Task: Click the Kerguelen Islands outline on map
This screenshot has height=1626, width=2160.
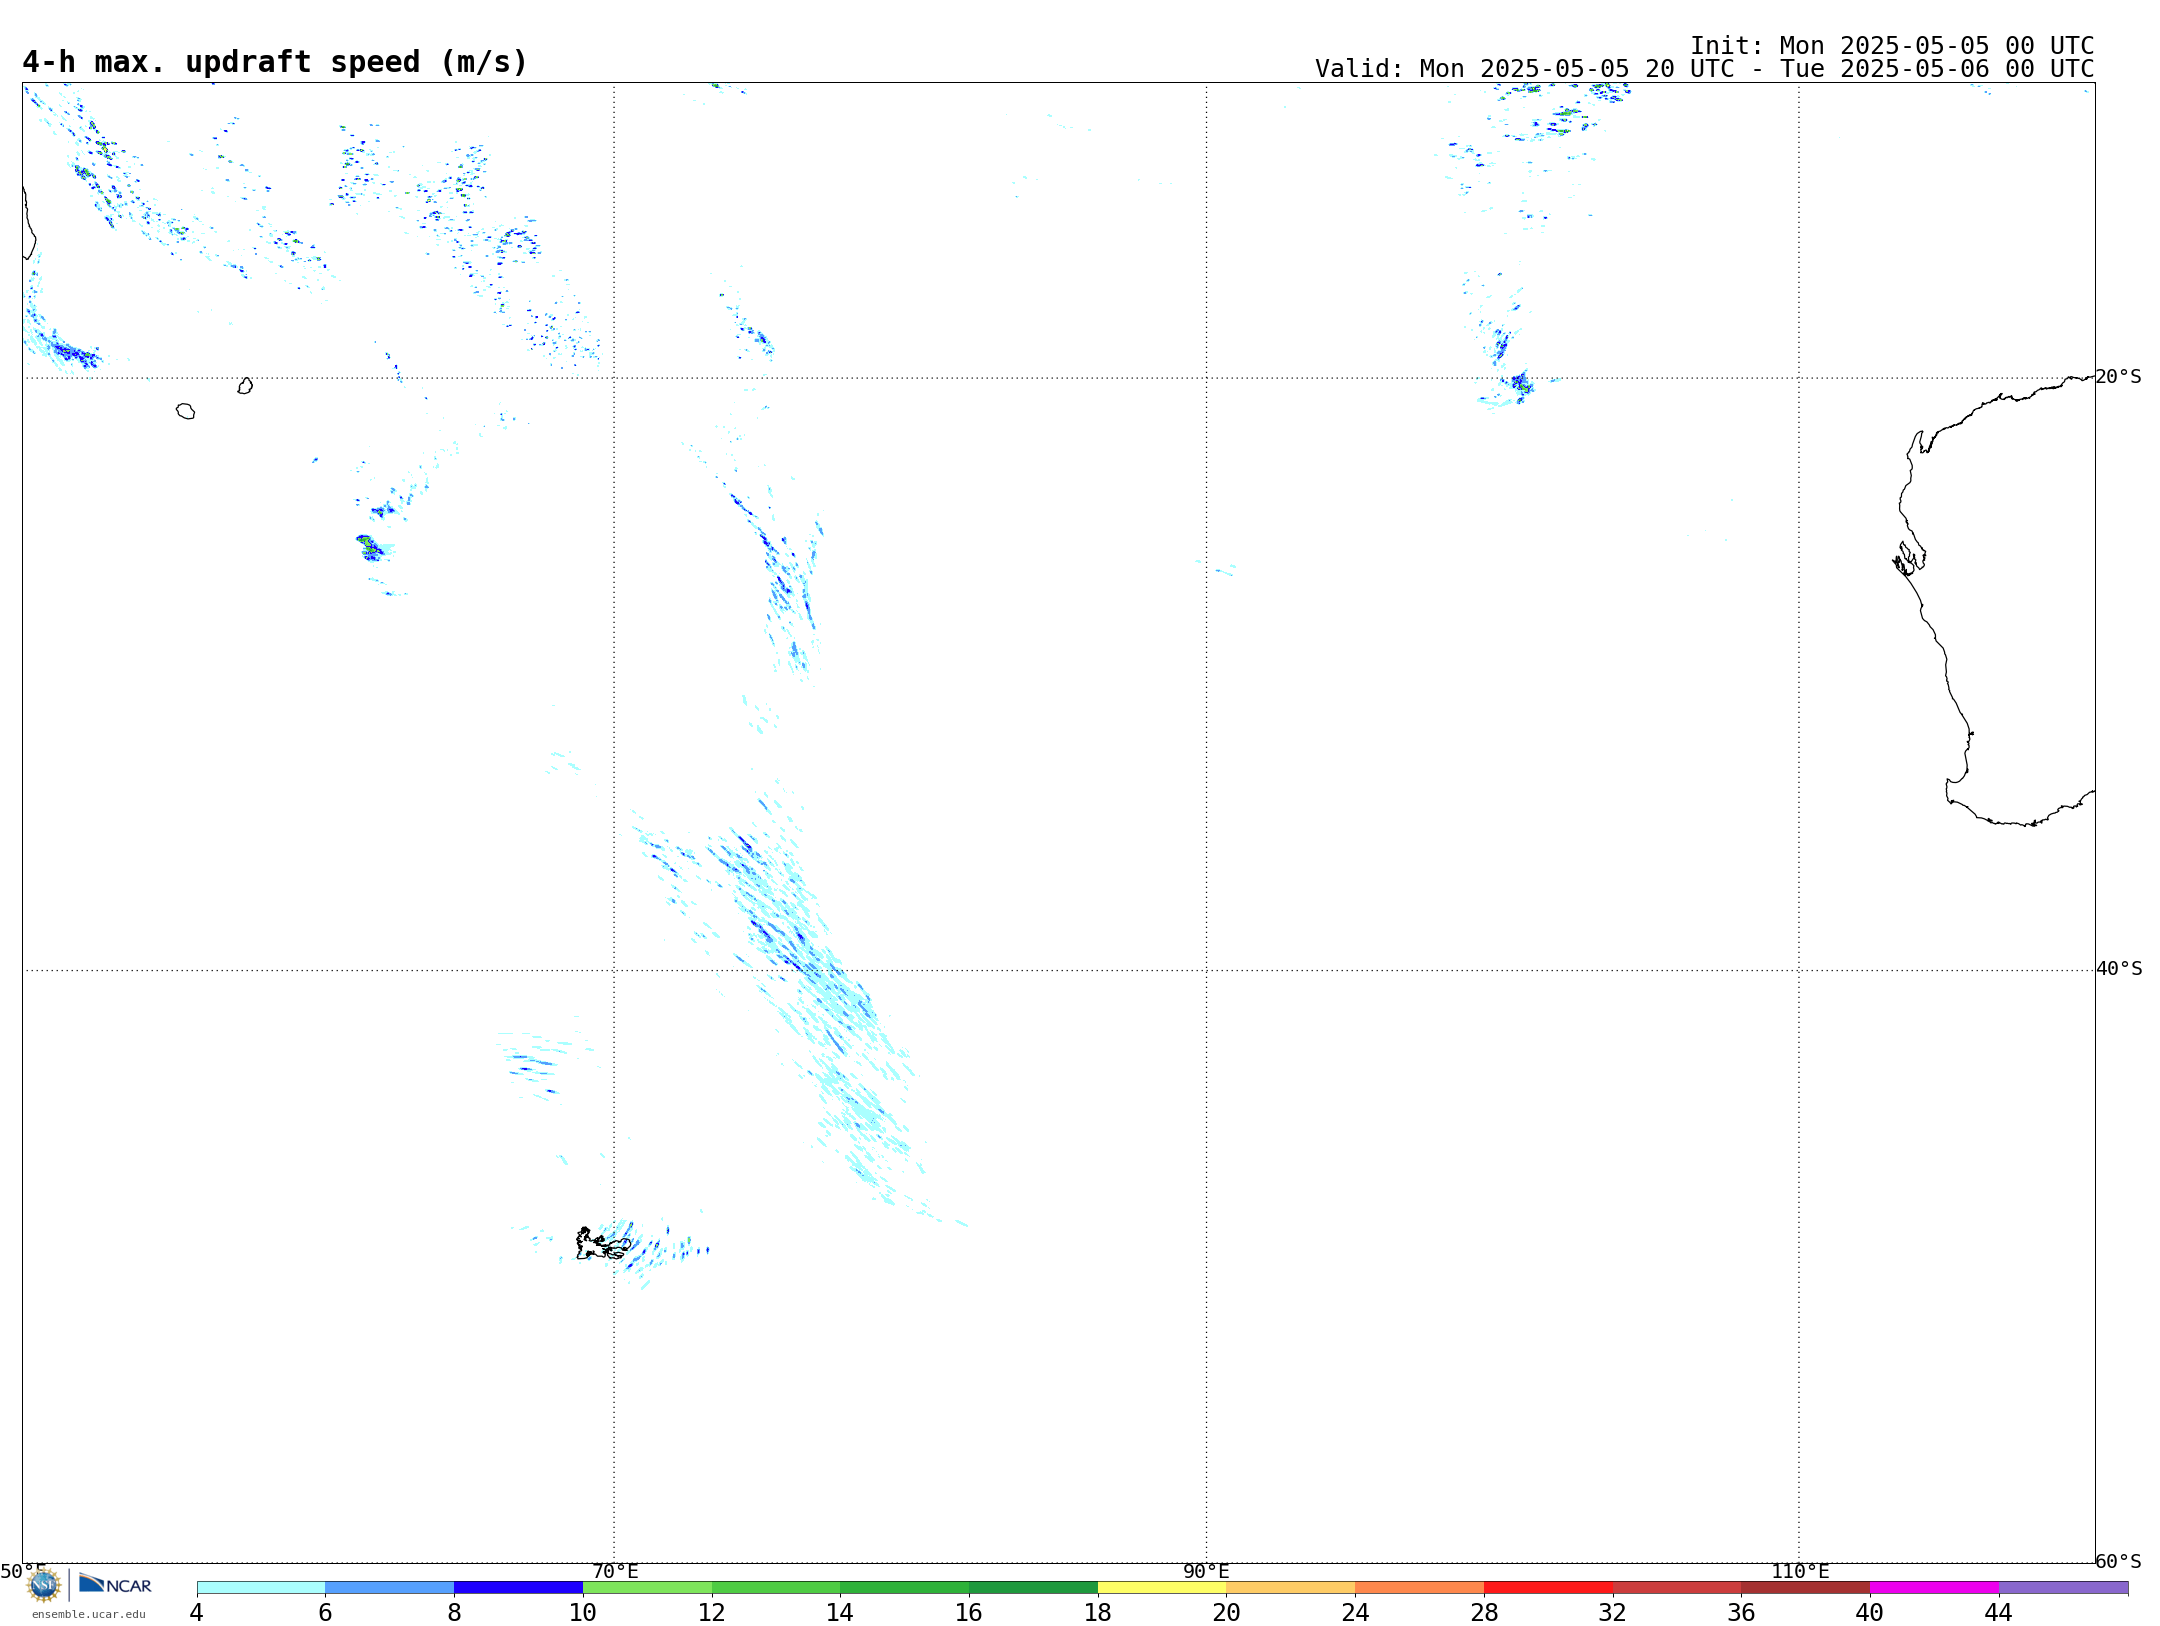Action: (603, 1244)
